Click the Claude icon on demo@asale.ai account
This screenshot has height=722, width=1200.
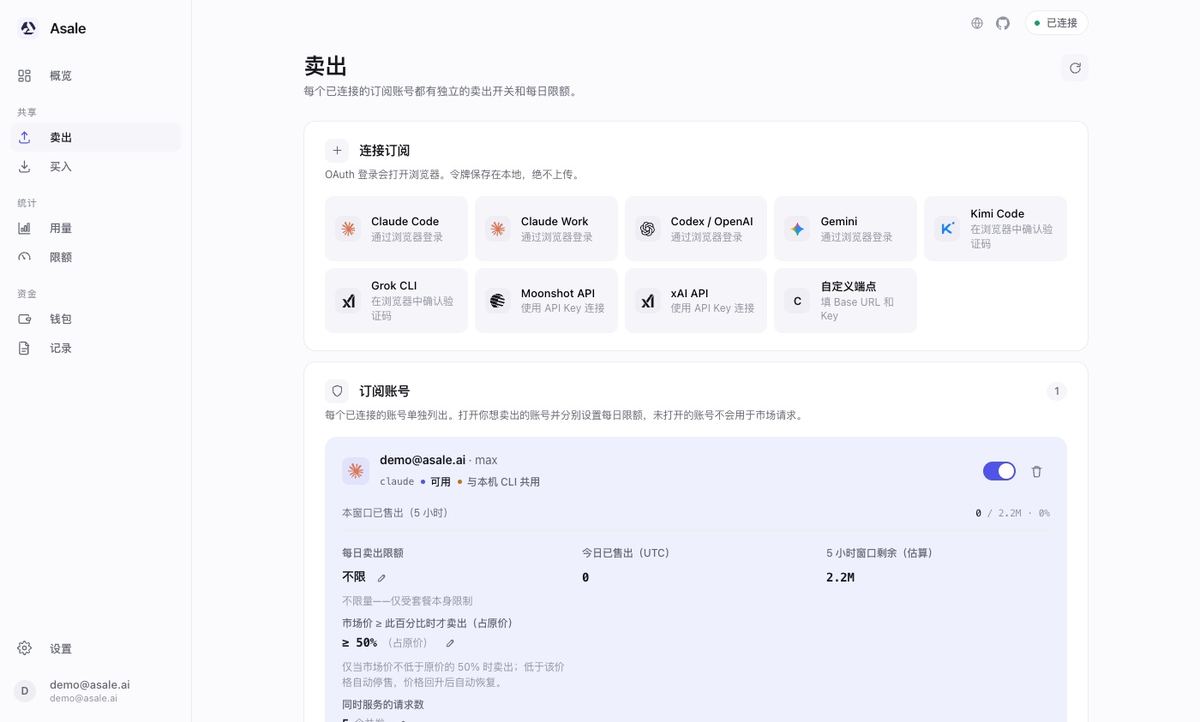click(x=355, y=471)
